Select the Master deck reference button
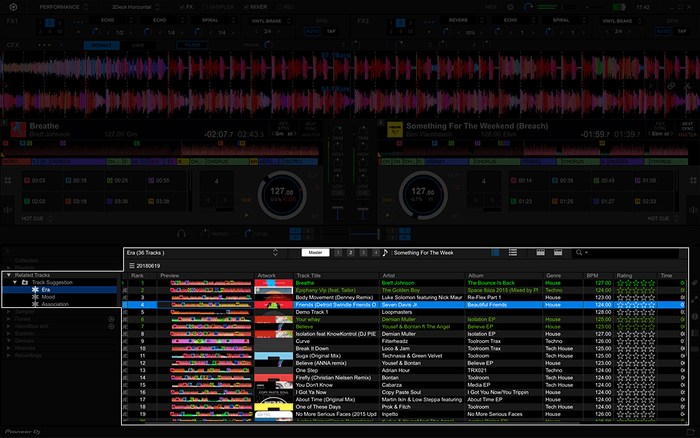700x438 pixels. (314, 253)
